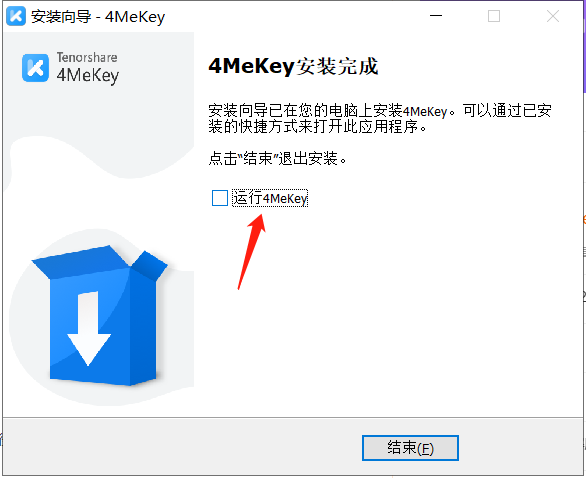Click the red arrow pointing at the checkbox
This screenshot has height=478, width=586.
(x=252, y=251)
